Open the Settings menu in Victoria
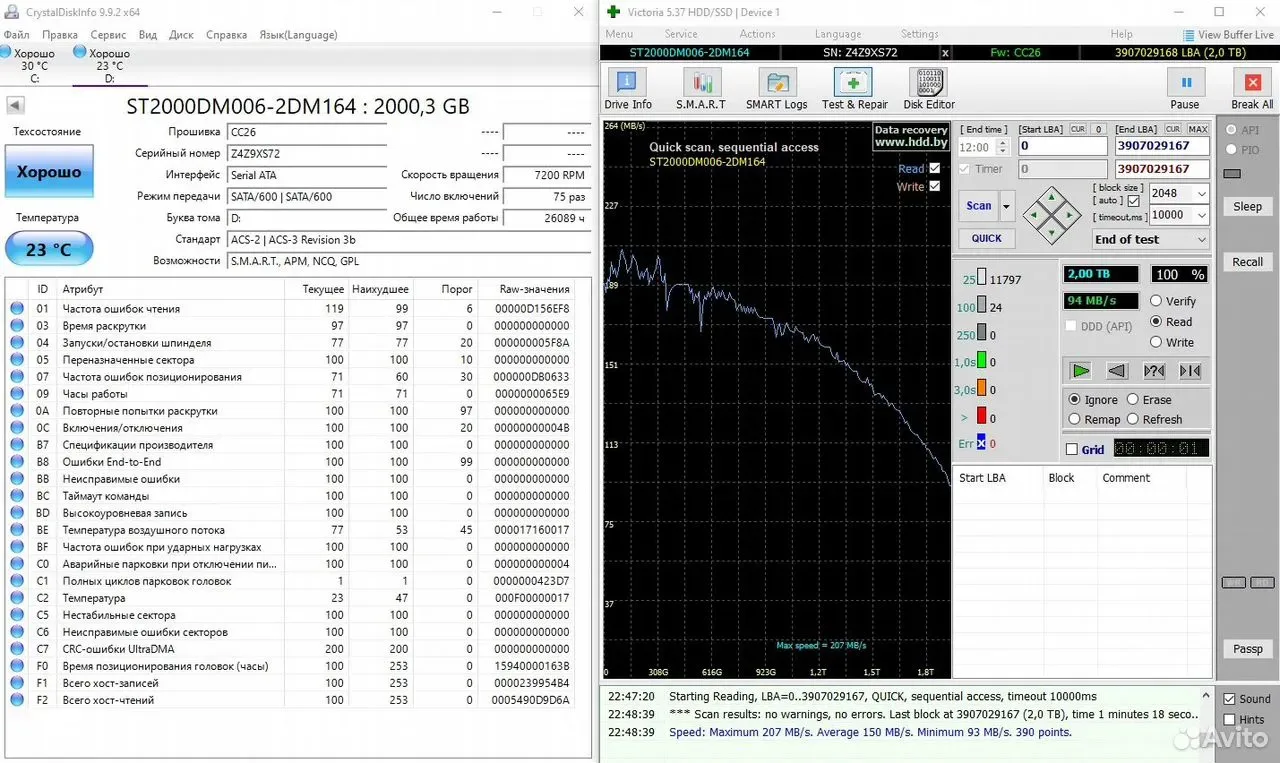Image resolution: width=1280 pixels, height=763 pixels. click(x=919, y=34)
